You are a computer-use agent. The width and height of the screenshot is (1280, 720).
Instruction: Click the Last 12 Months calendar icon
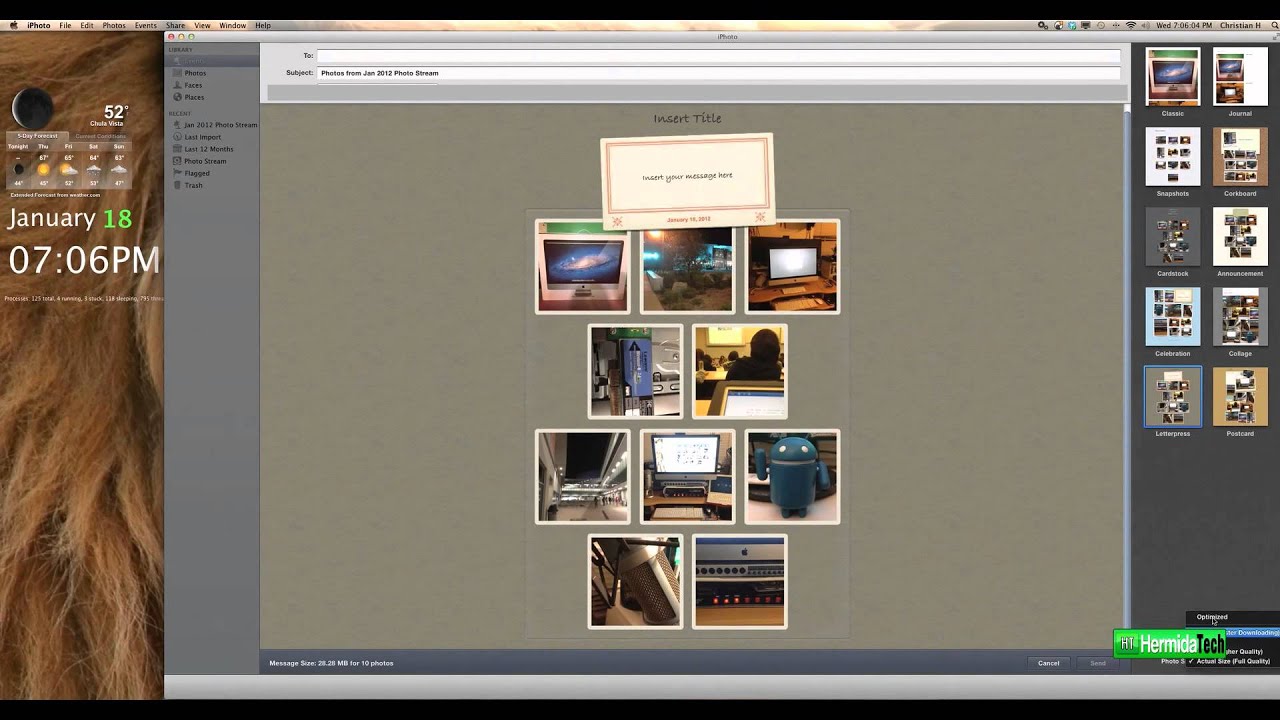177,149
